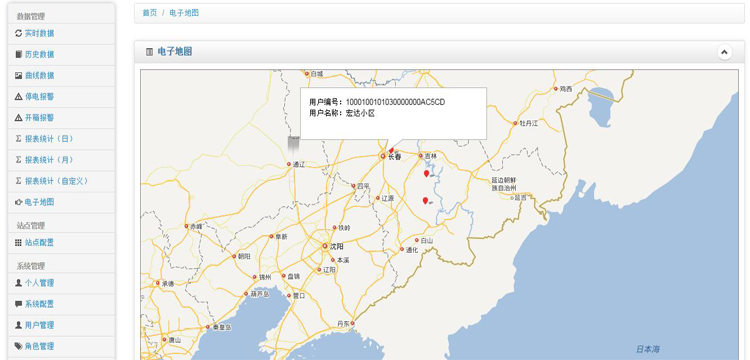Go to 首页 breadcrumb link

150,13
